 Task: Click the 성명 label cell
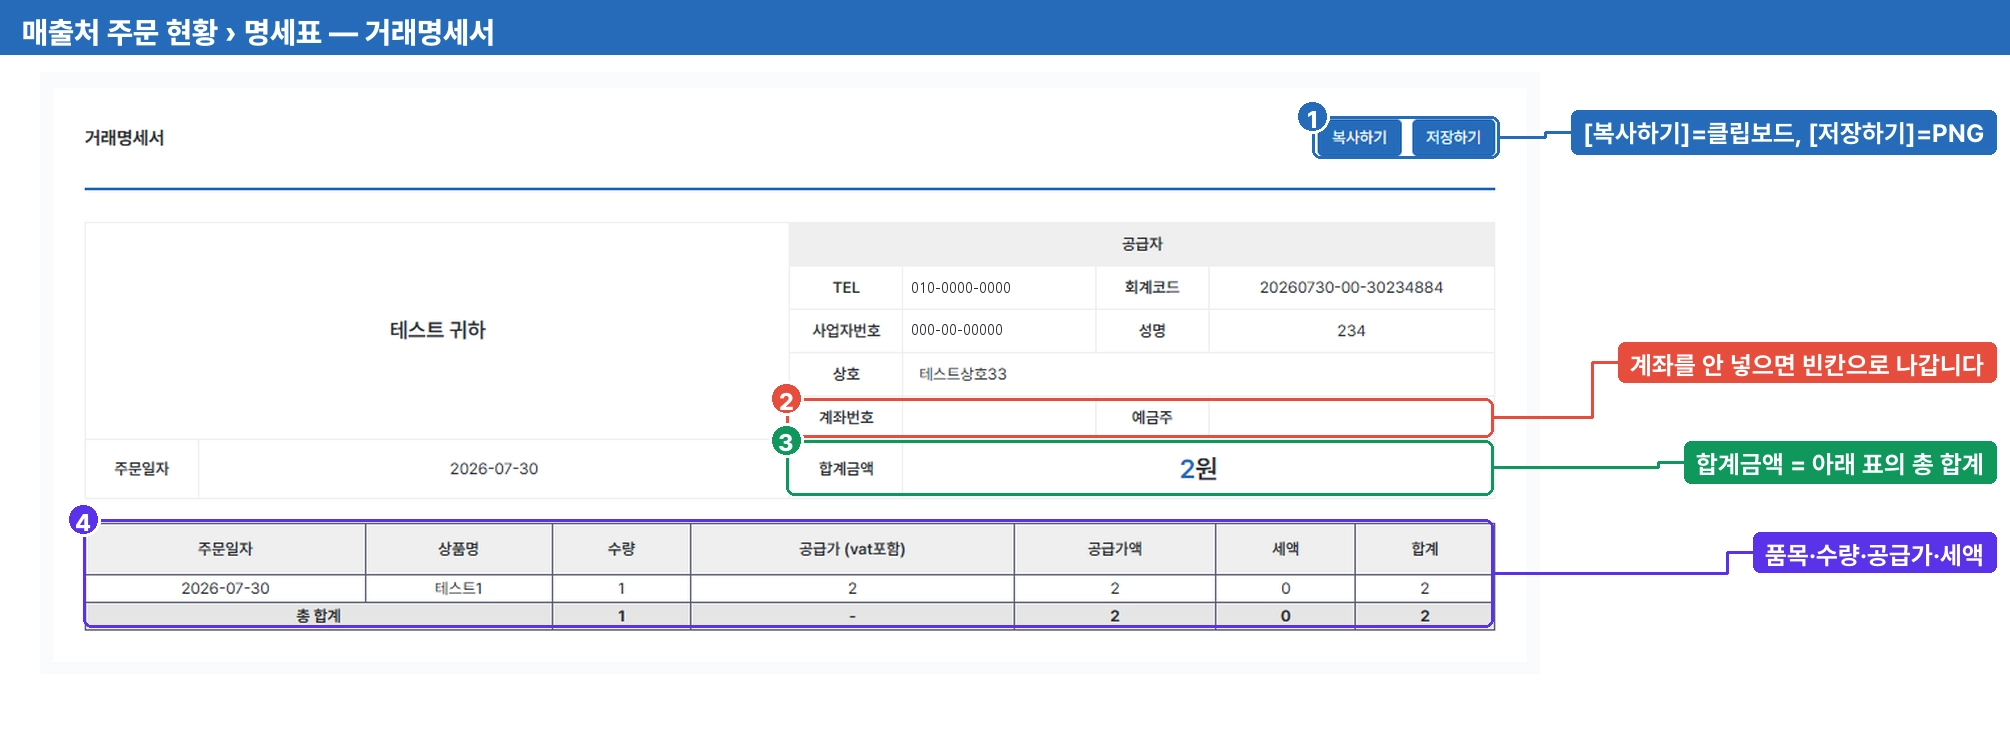[x=1152, y=331]
